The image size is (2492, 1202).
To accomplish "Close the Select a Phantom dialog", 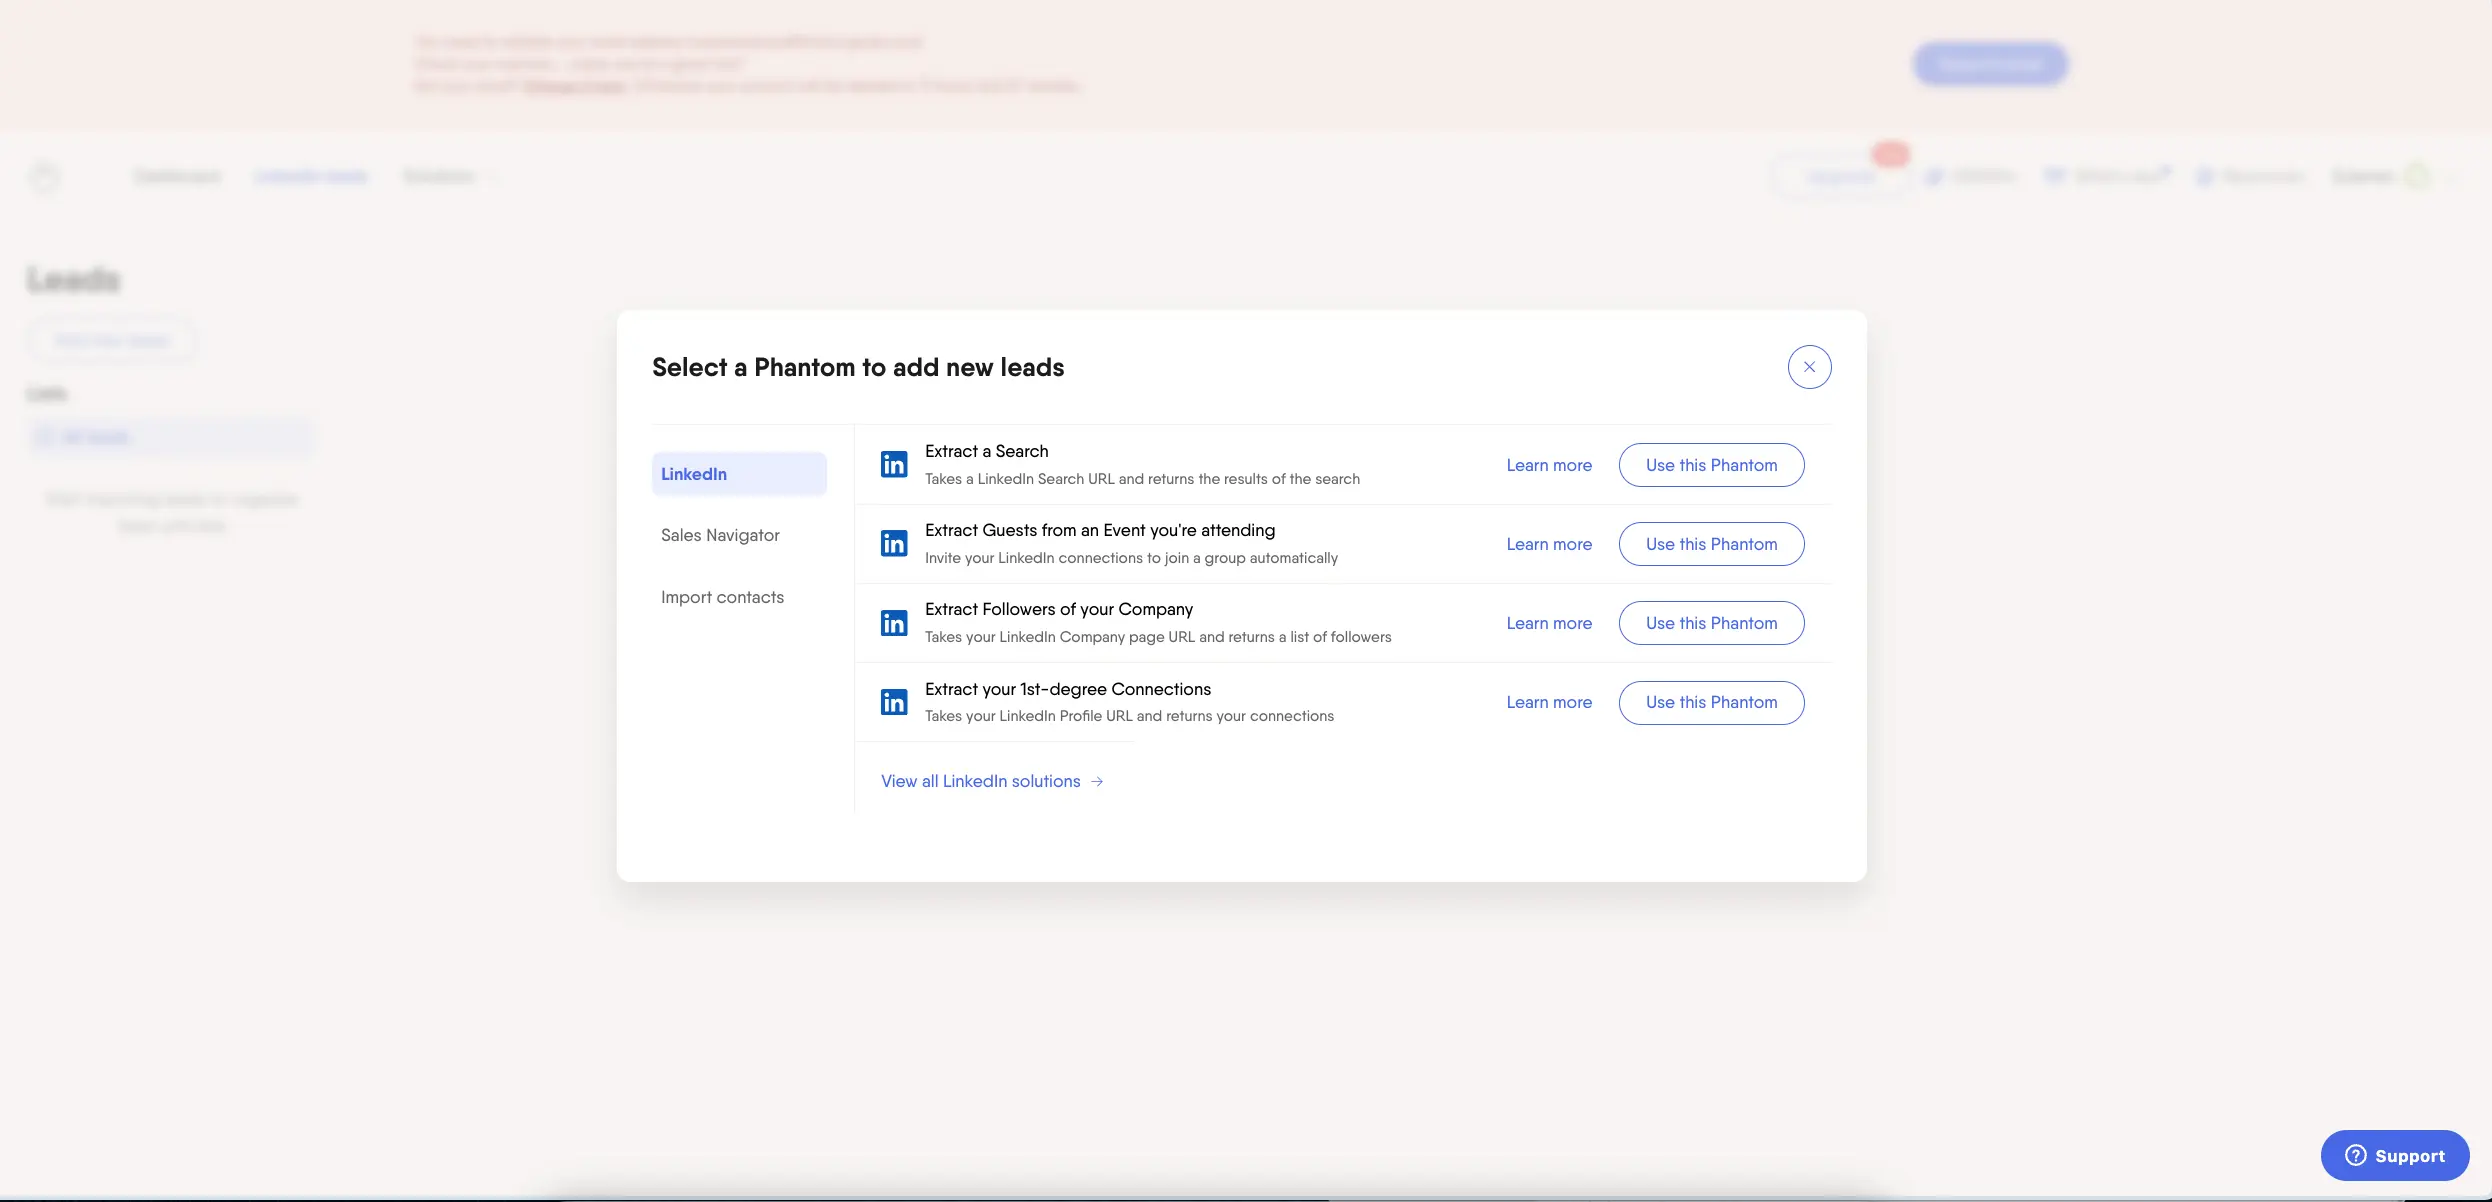I will point(1809,367).
